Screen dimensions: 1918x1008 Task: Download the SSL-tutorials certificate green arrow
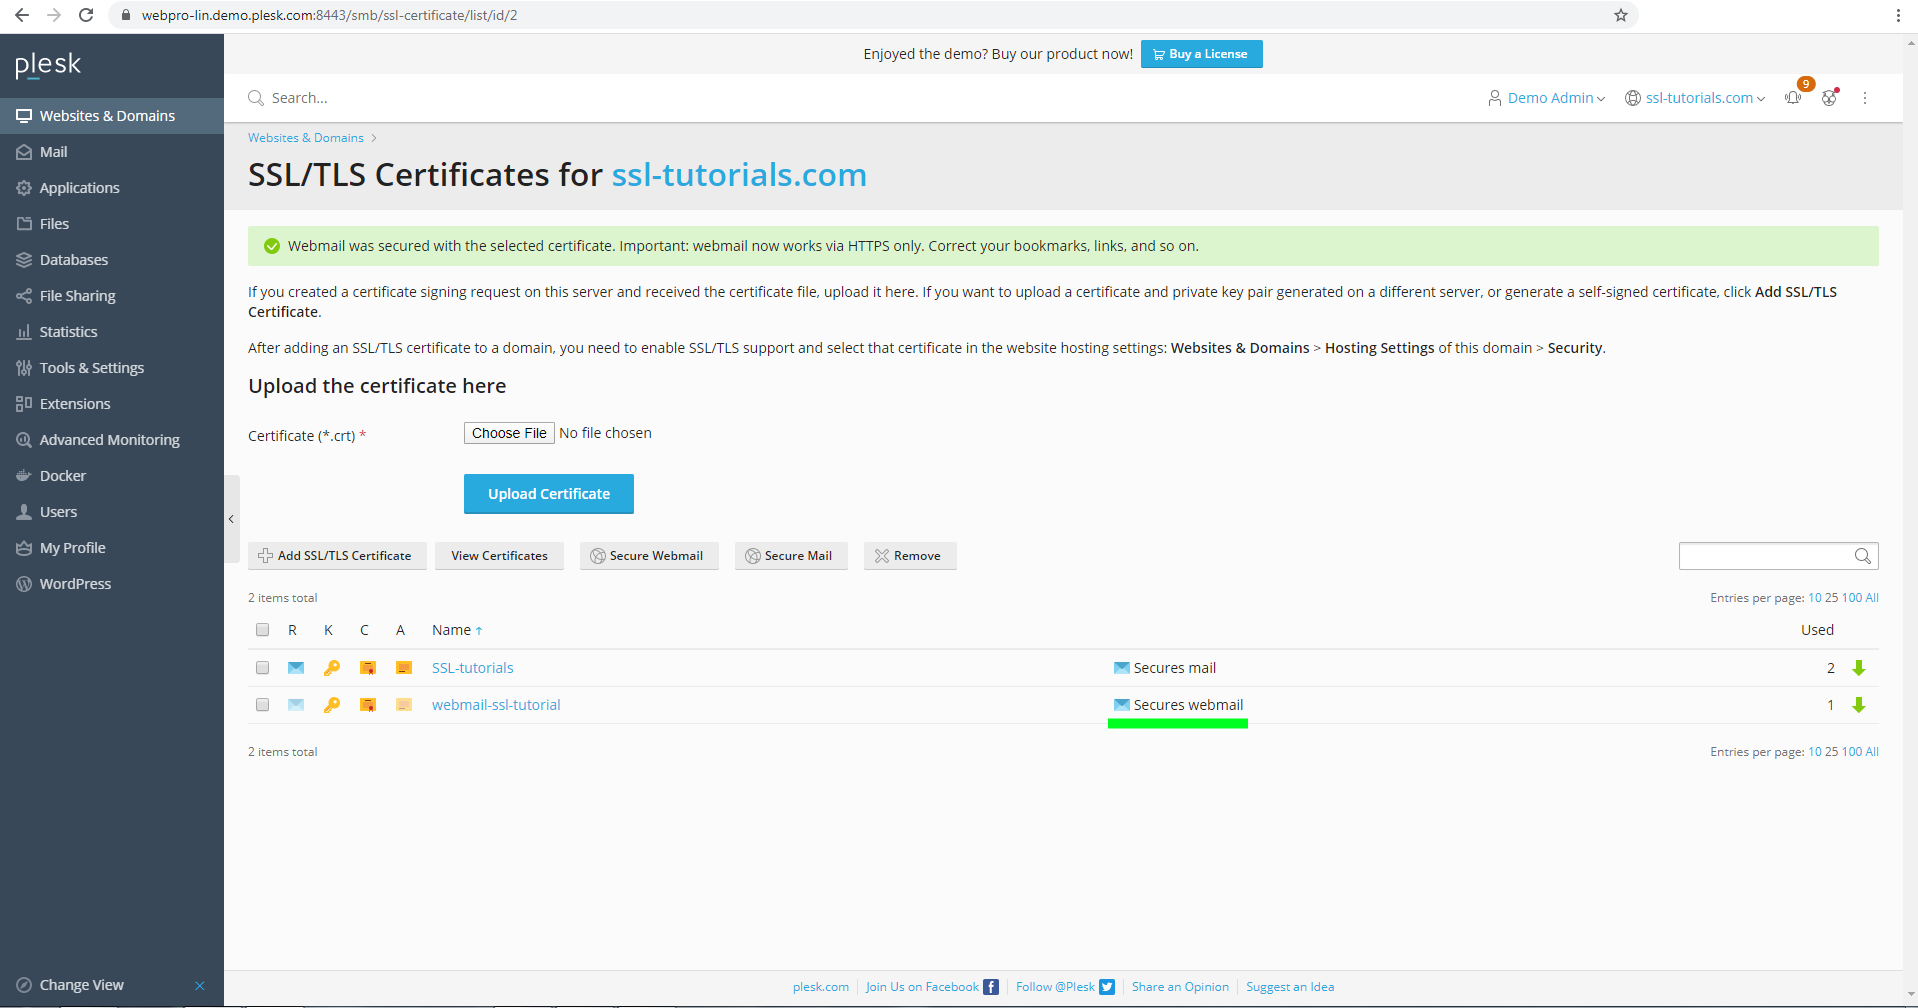[x=1859, y=668]
